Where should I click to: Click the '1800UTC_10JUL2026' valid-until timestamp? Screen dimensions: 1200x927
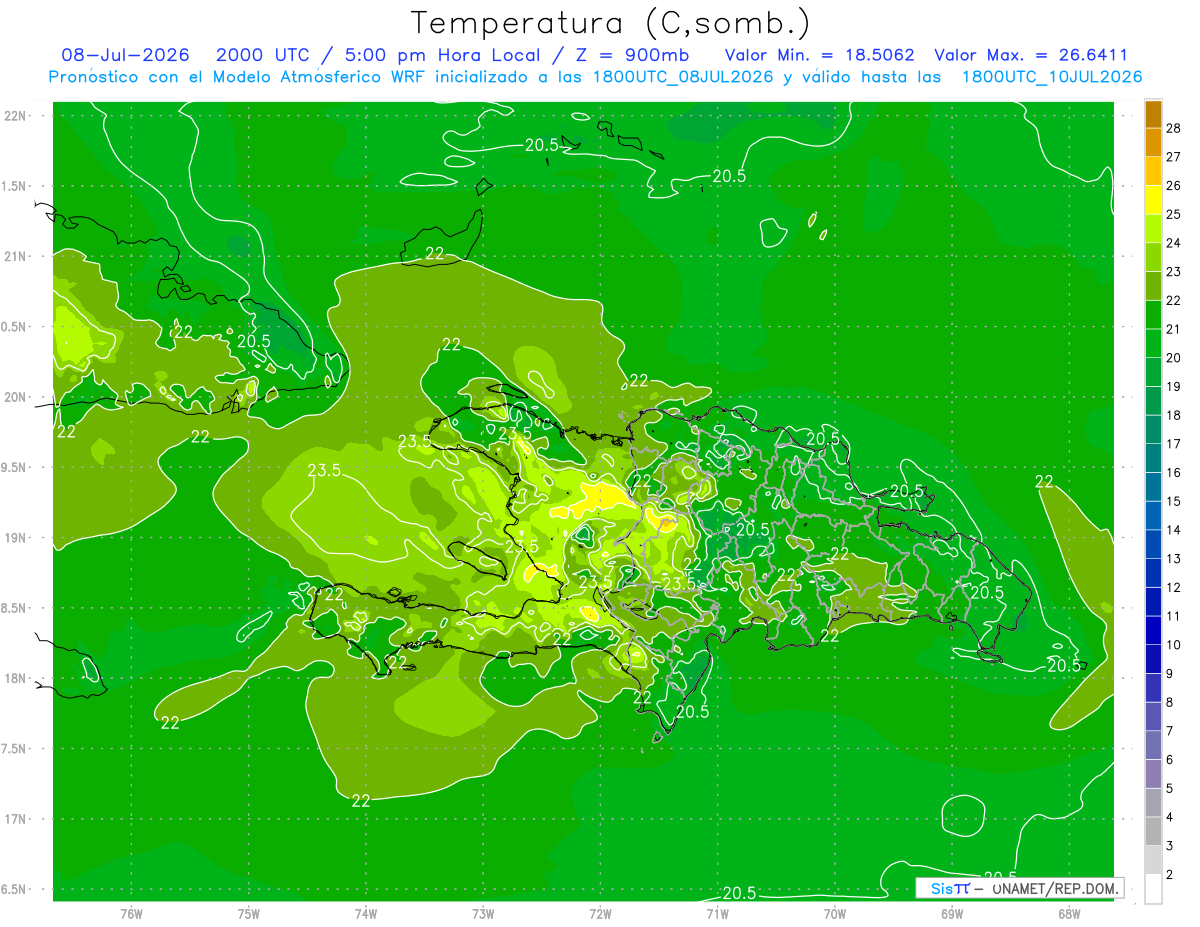click(1052, 77)
